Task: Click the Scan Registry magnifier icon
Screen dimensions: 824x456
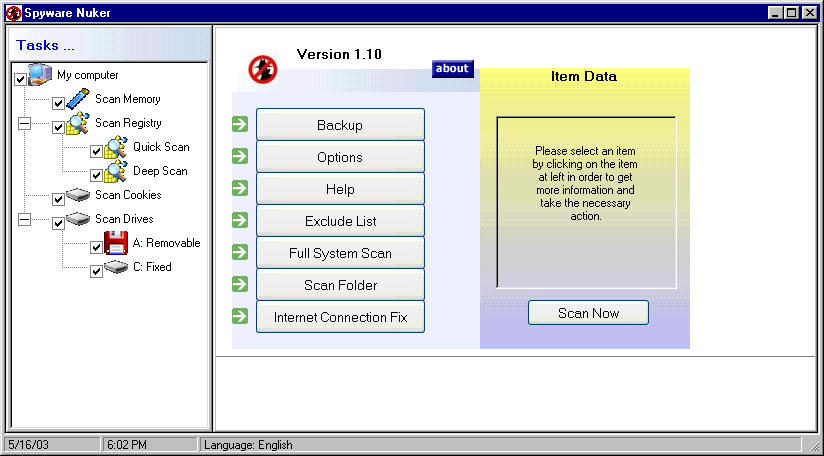Action: pos(78,123)
